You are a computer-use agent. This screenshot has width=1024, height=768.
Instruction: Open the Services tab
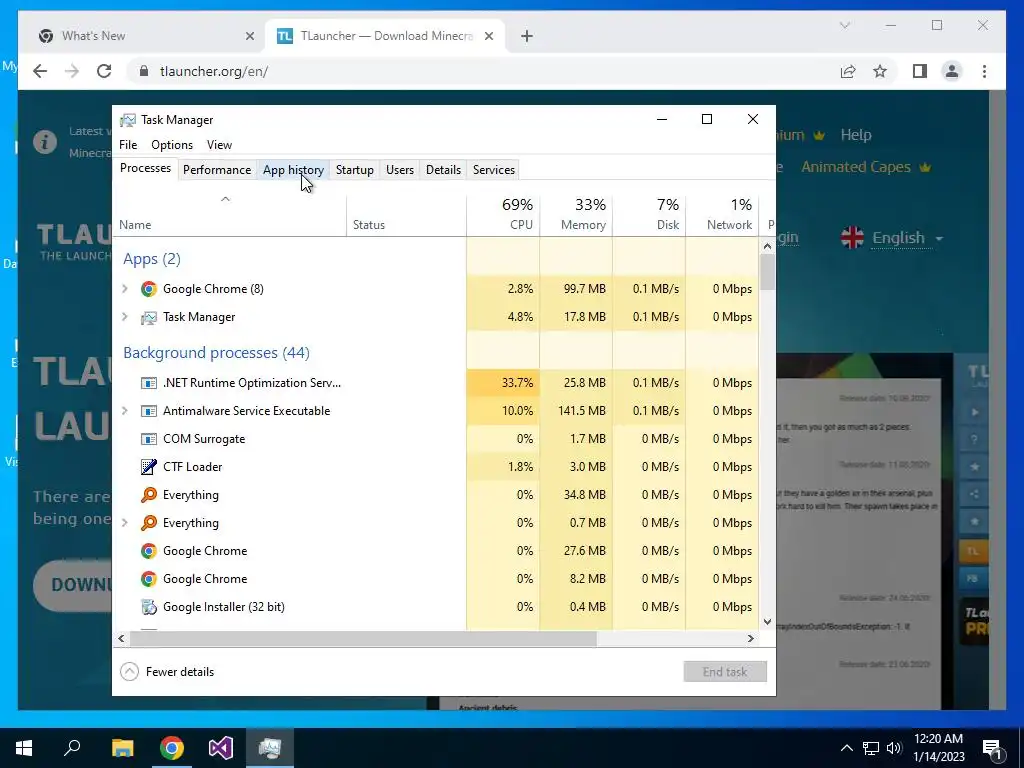tap(494, 170)
